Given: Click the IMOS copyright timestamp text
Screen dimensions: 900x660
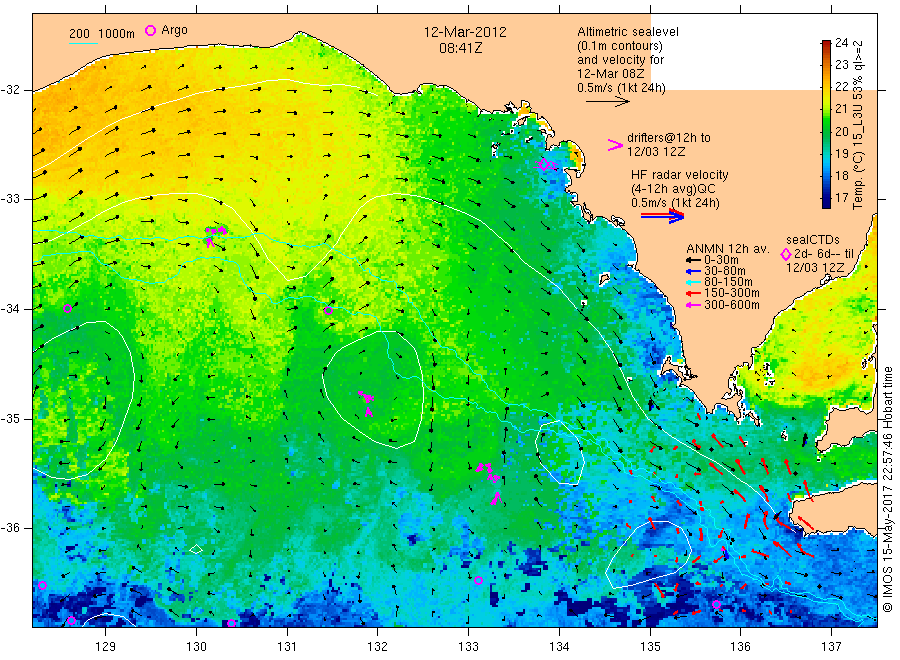Looking at the screenshot, I should pos(887,490).
